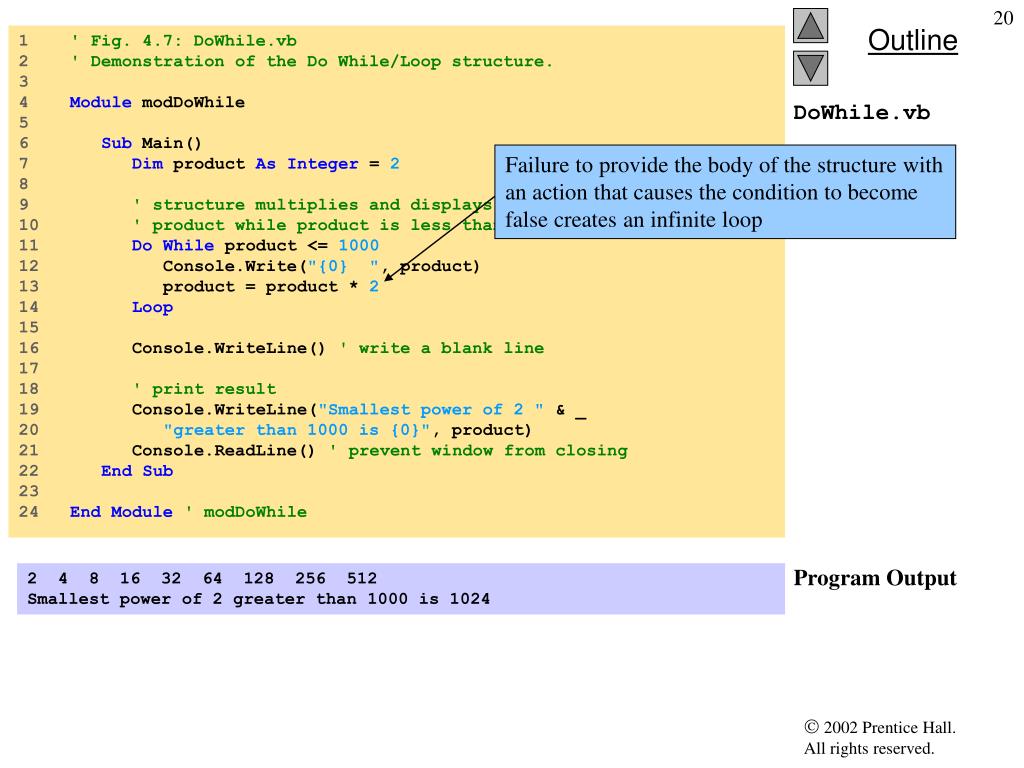1024x768 pixels.
Task: Select 'Dim product As Integer = 2' line
Action: (x=265, y=164)
